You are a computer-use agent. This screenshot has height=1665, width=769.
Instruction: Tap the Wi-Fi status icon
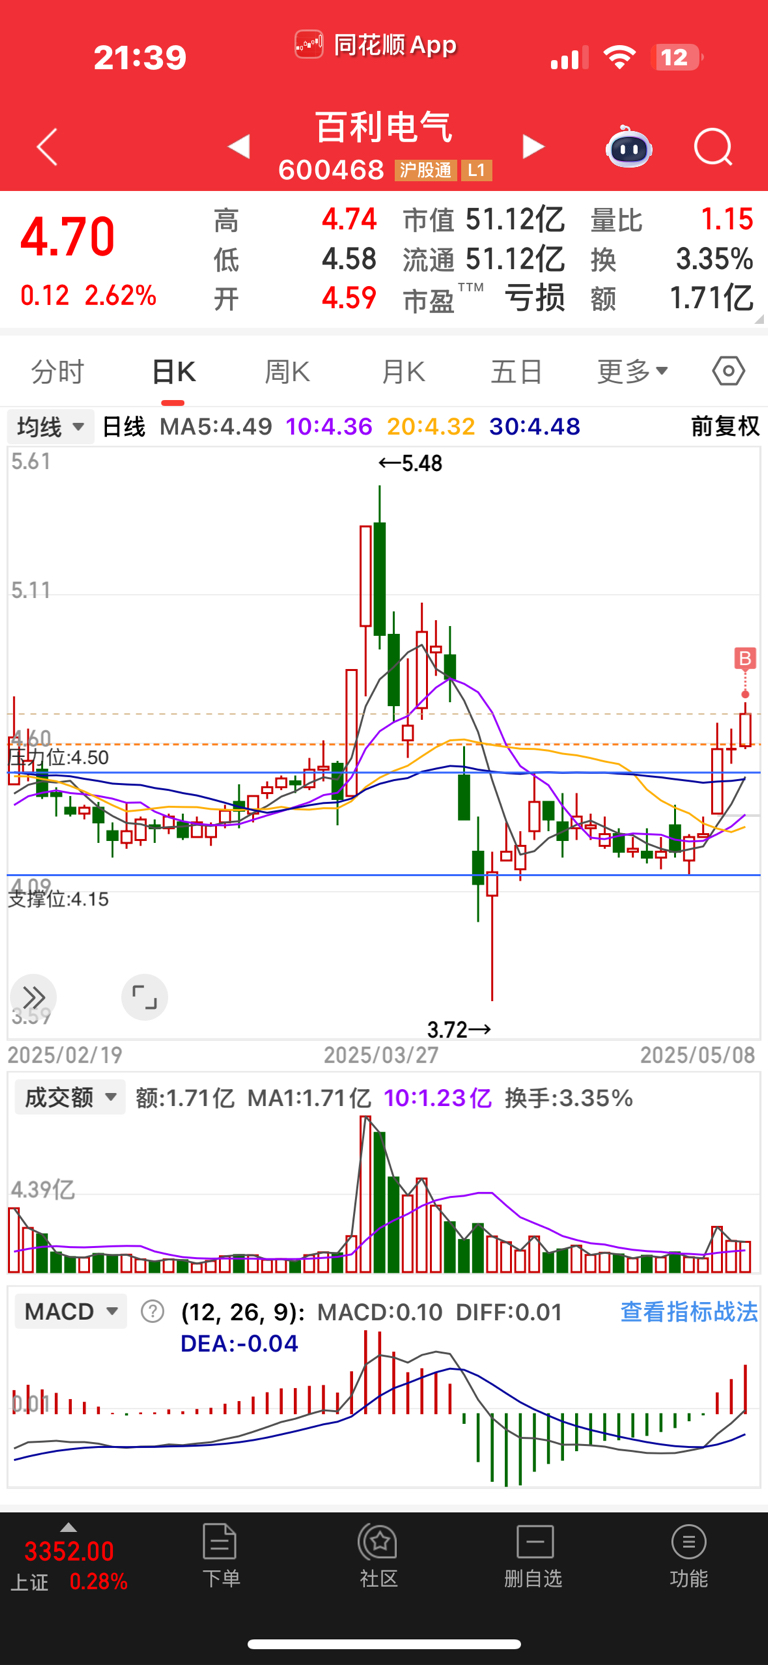click(x=620, y=58)
